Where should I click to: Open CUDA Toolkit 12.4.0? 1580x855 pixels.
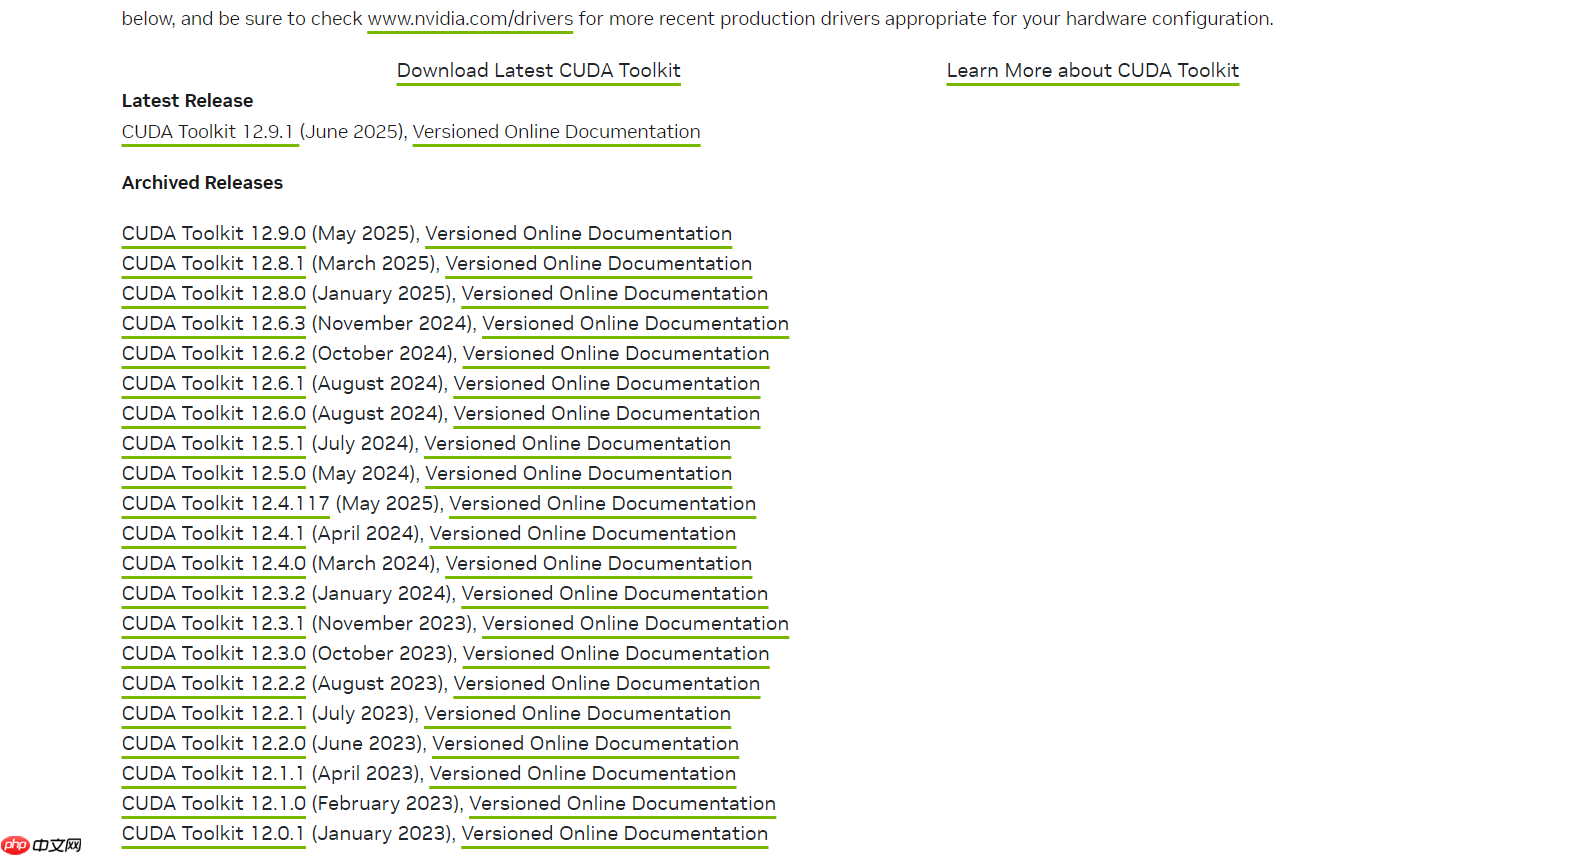click(214, 564)
